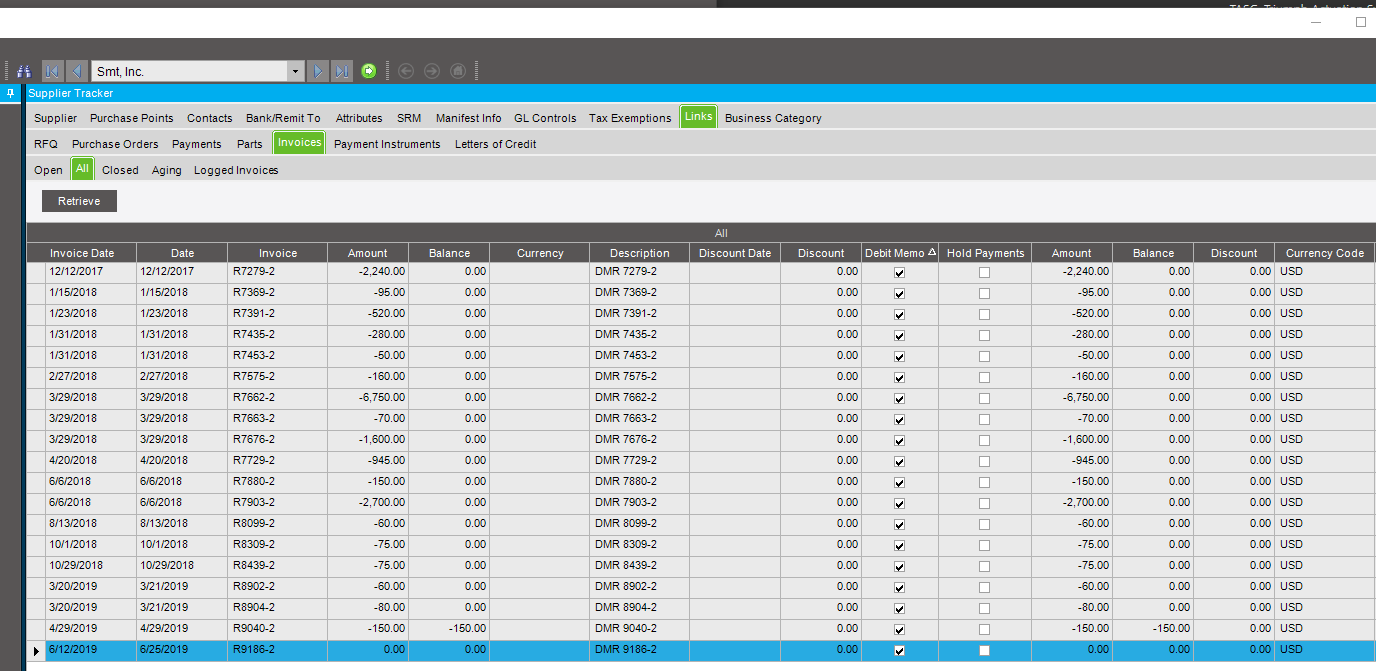This screenshot has width=1376, height=671.
Task: Select the row indicator arrow for R9186-2
Action: point(36,651)
